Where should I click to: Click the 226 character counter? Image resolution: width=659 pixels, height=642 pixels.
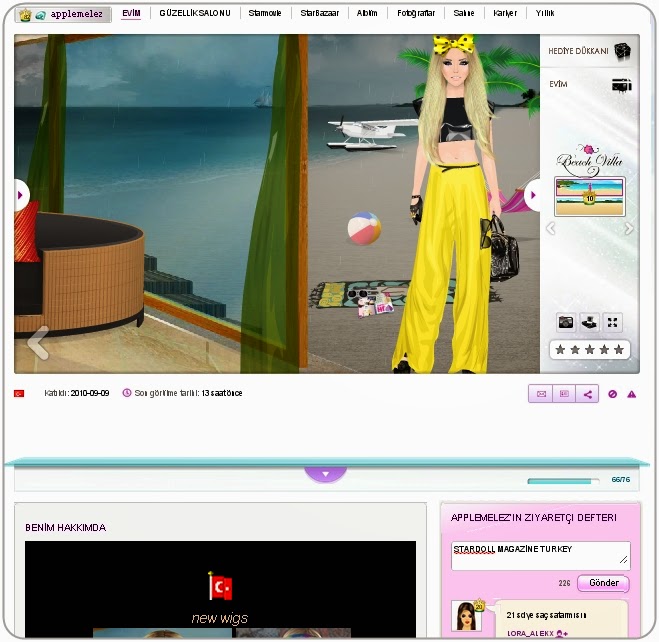click(x=564, y=583)
